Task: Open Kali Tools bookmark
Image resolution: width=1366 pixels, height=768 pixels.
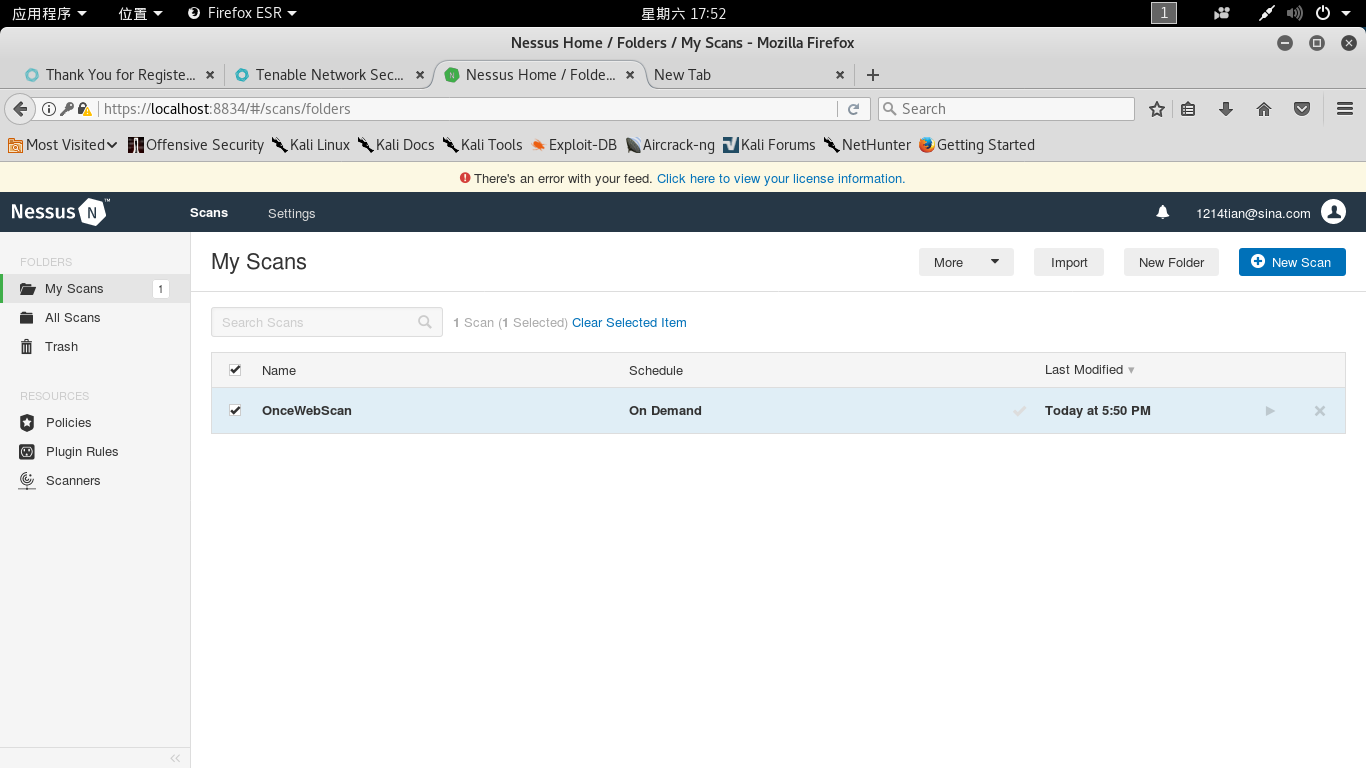Action: pyautogui.click(x=483, y=145)
